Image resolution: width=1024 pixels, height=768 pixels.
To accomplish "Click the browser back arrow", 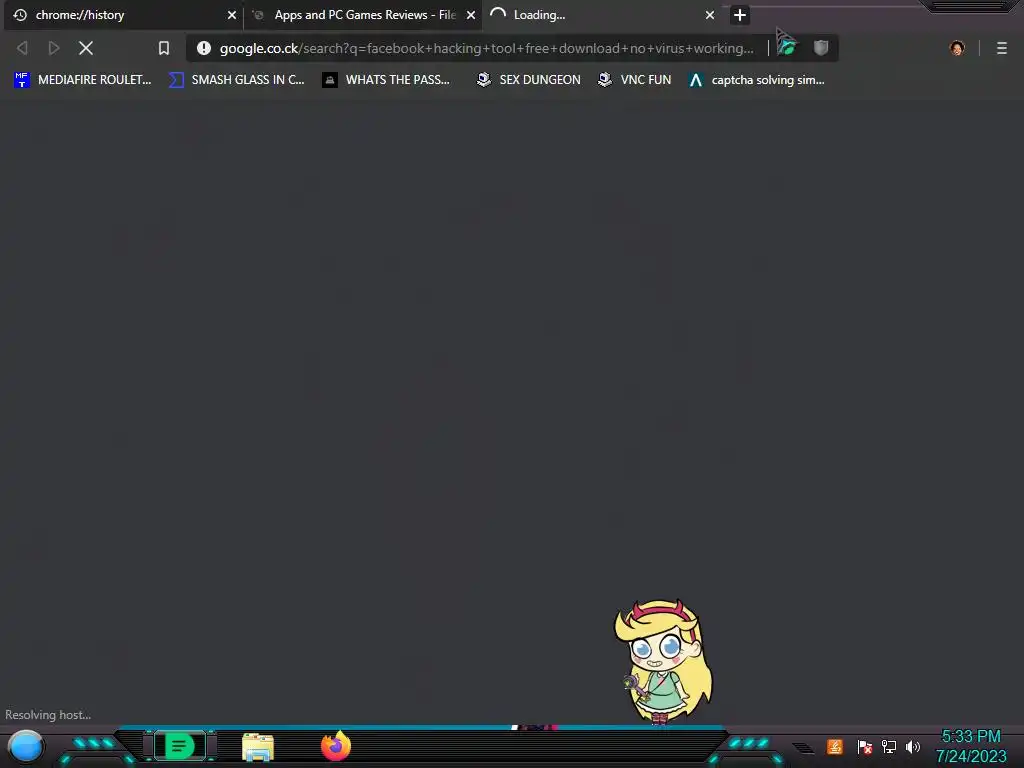I will (x=22, y=48).
